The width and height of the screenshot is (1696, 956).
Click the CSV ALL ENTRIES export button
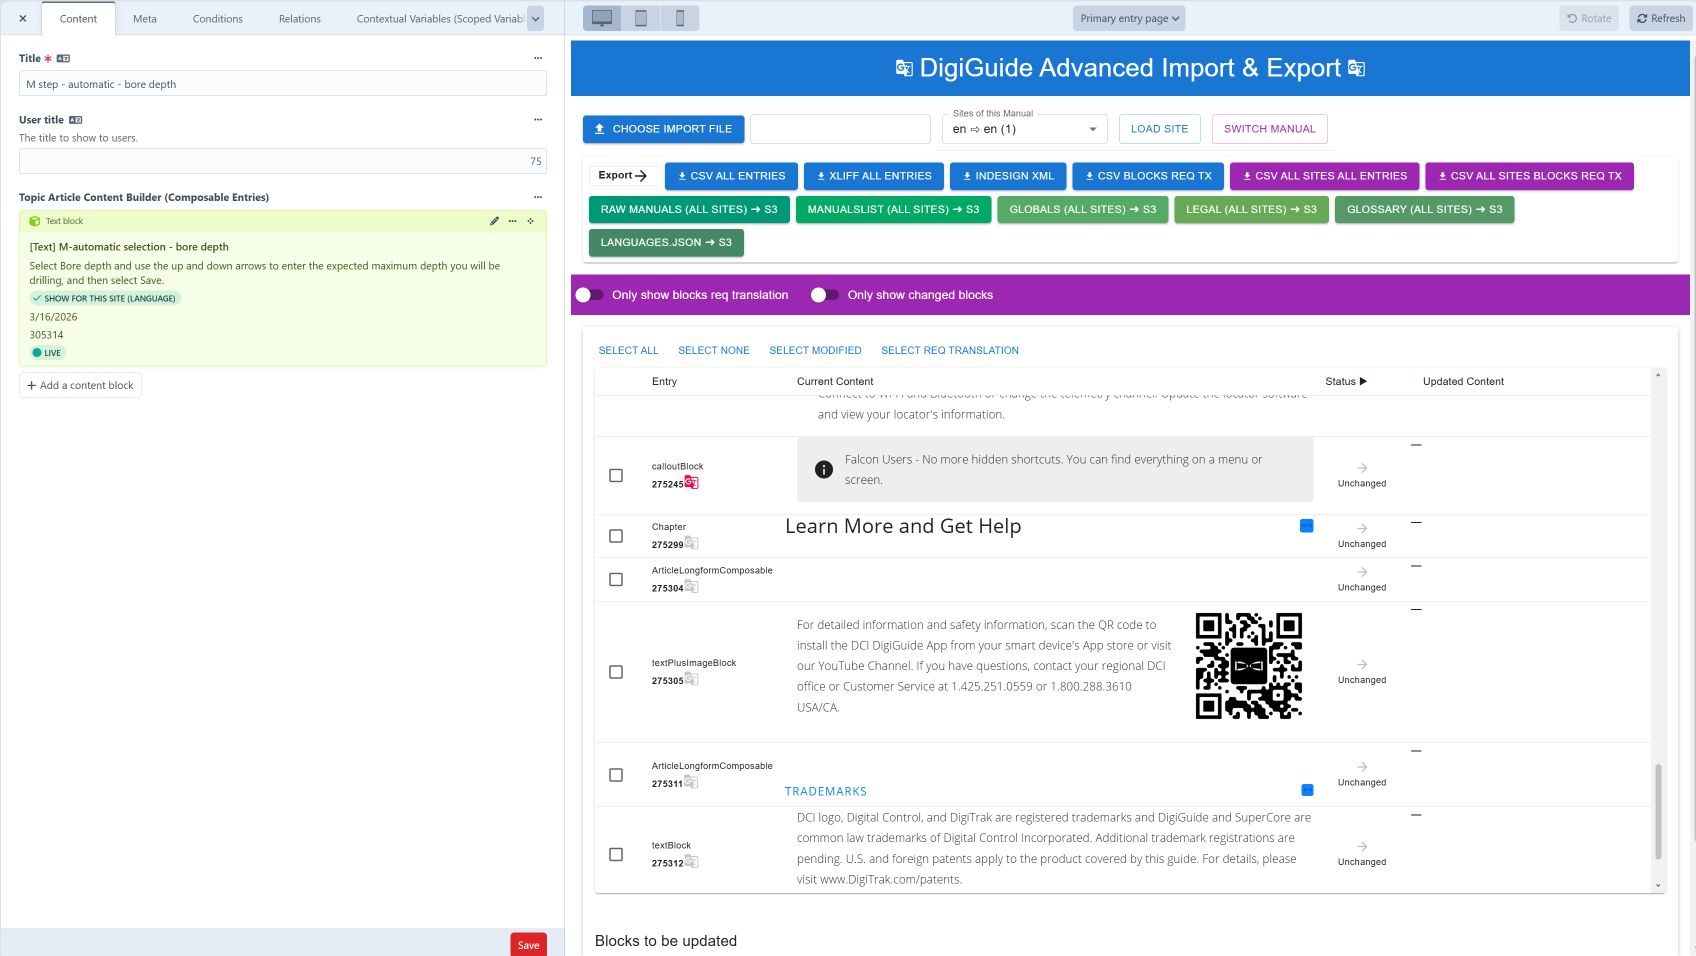tap(731, 176)
